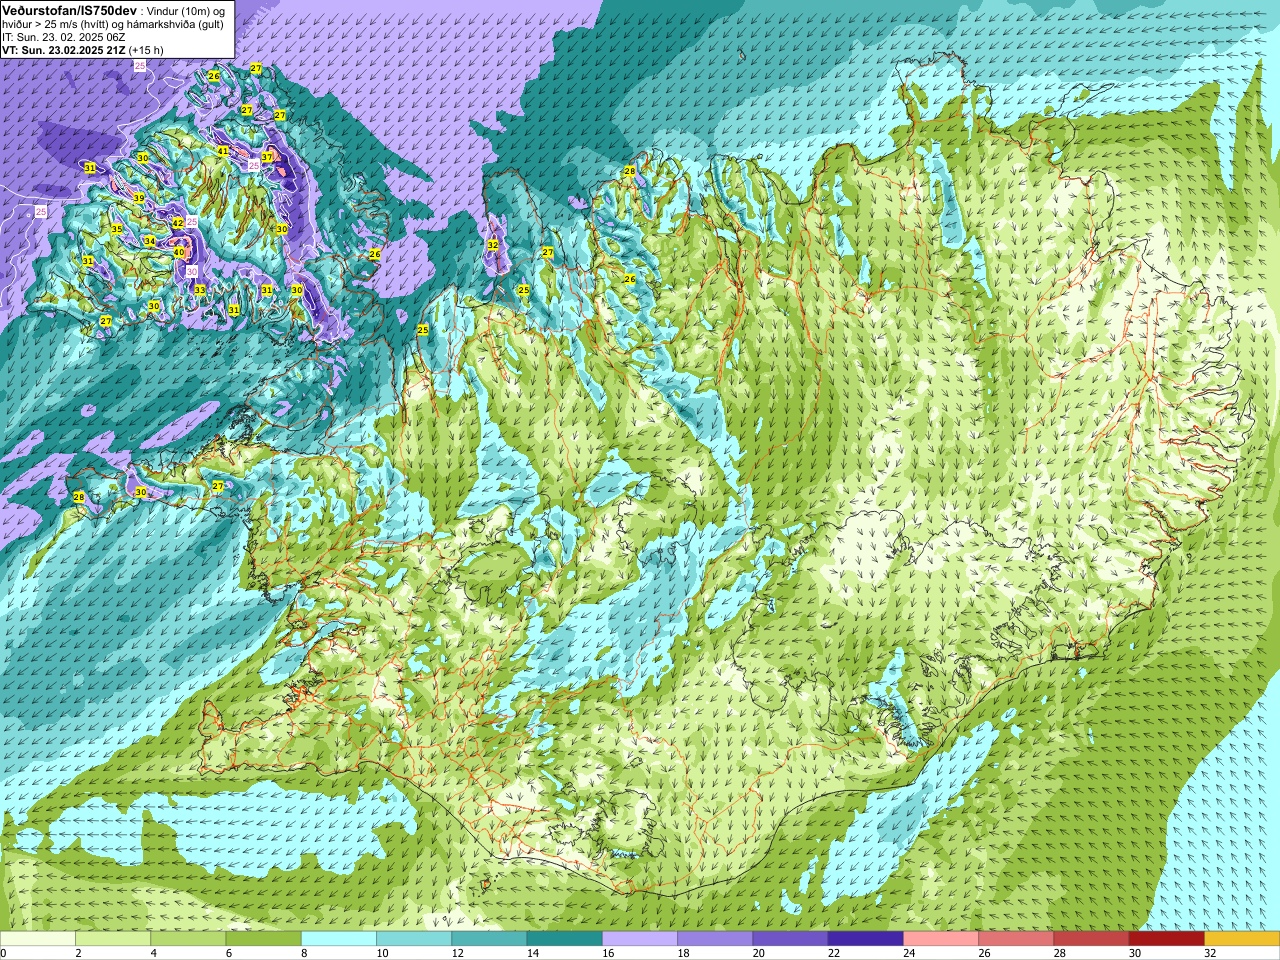Click the yellow gust label 33
This screenshot has width=1280, height=960.
(x=200, y=290)
